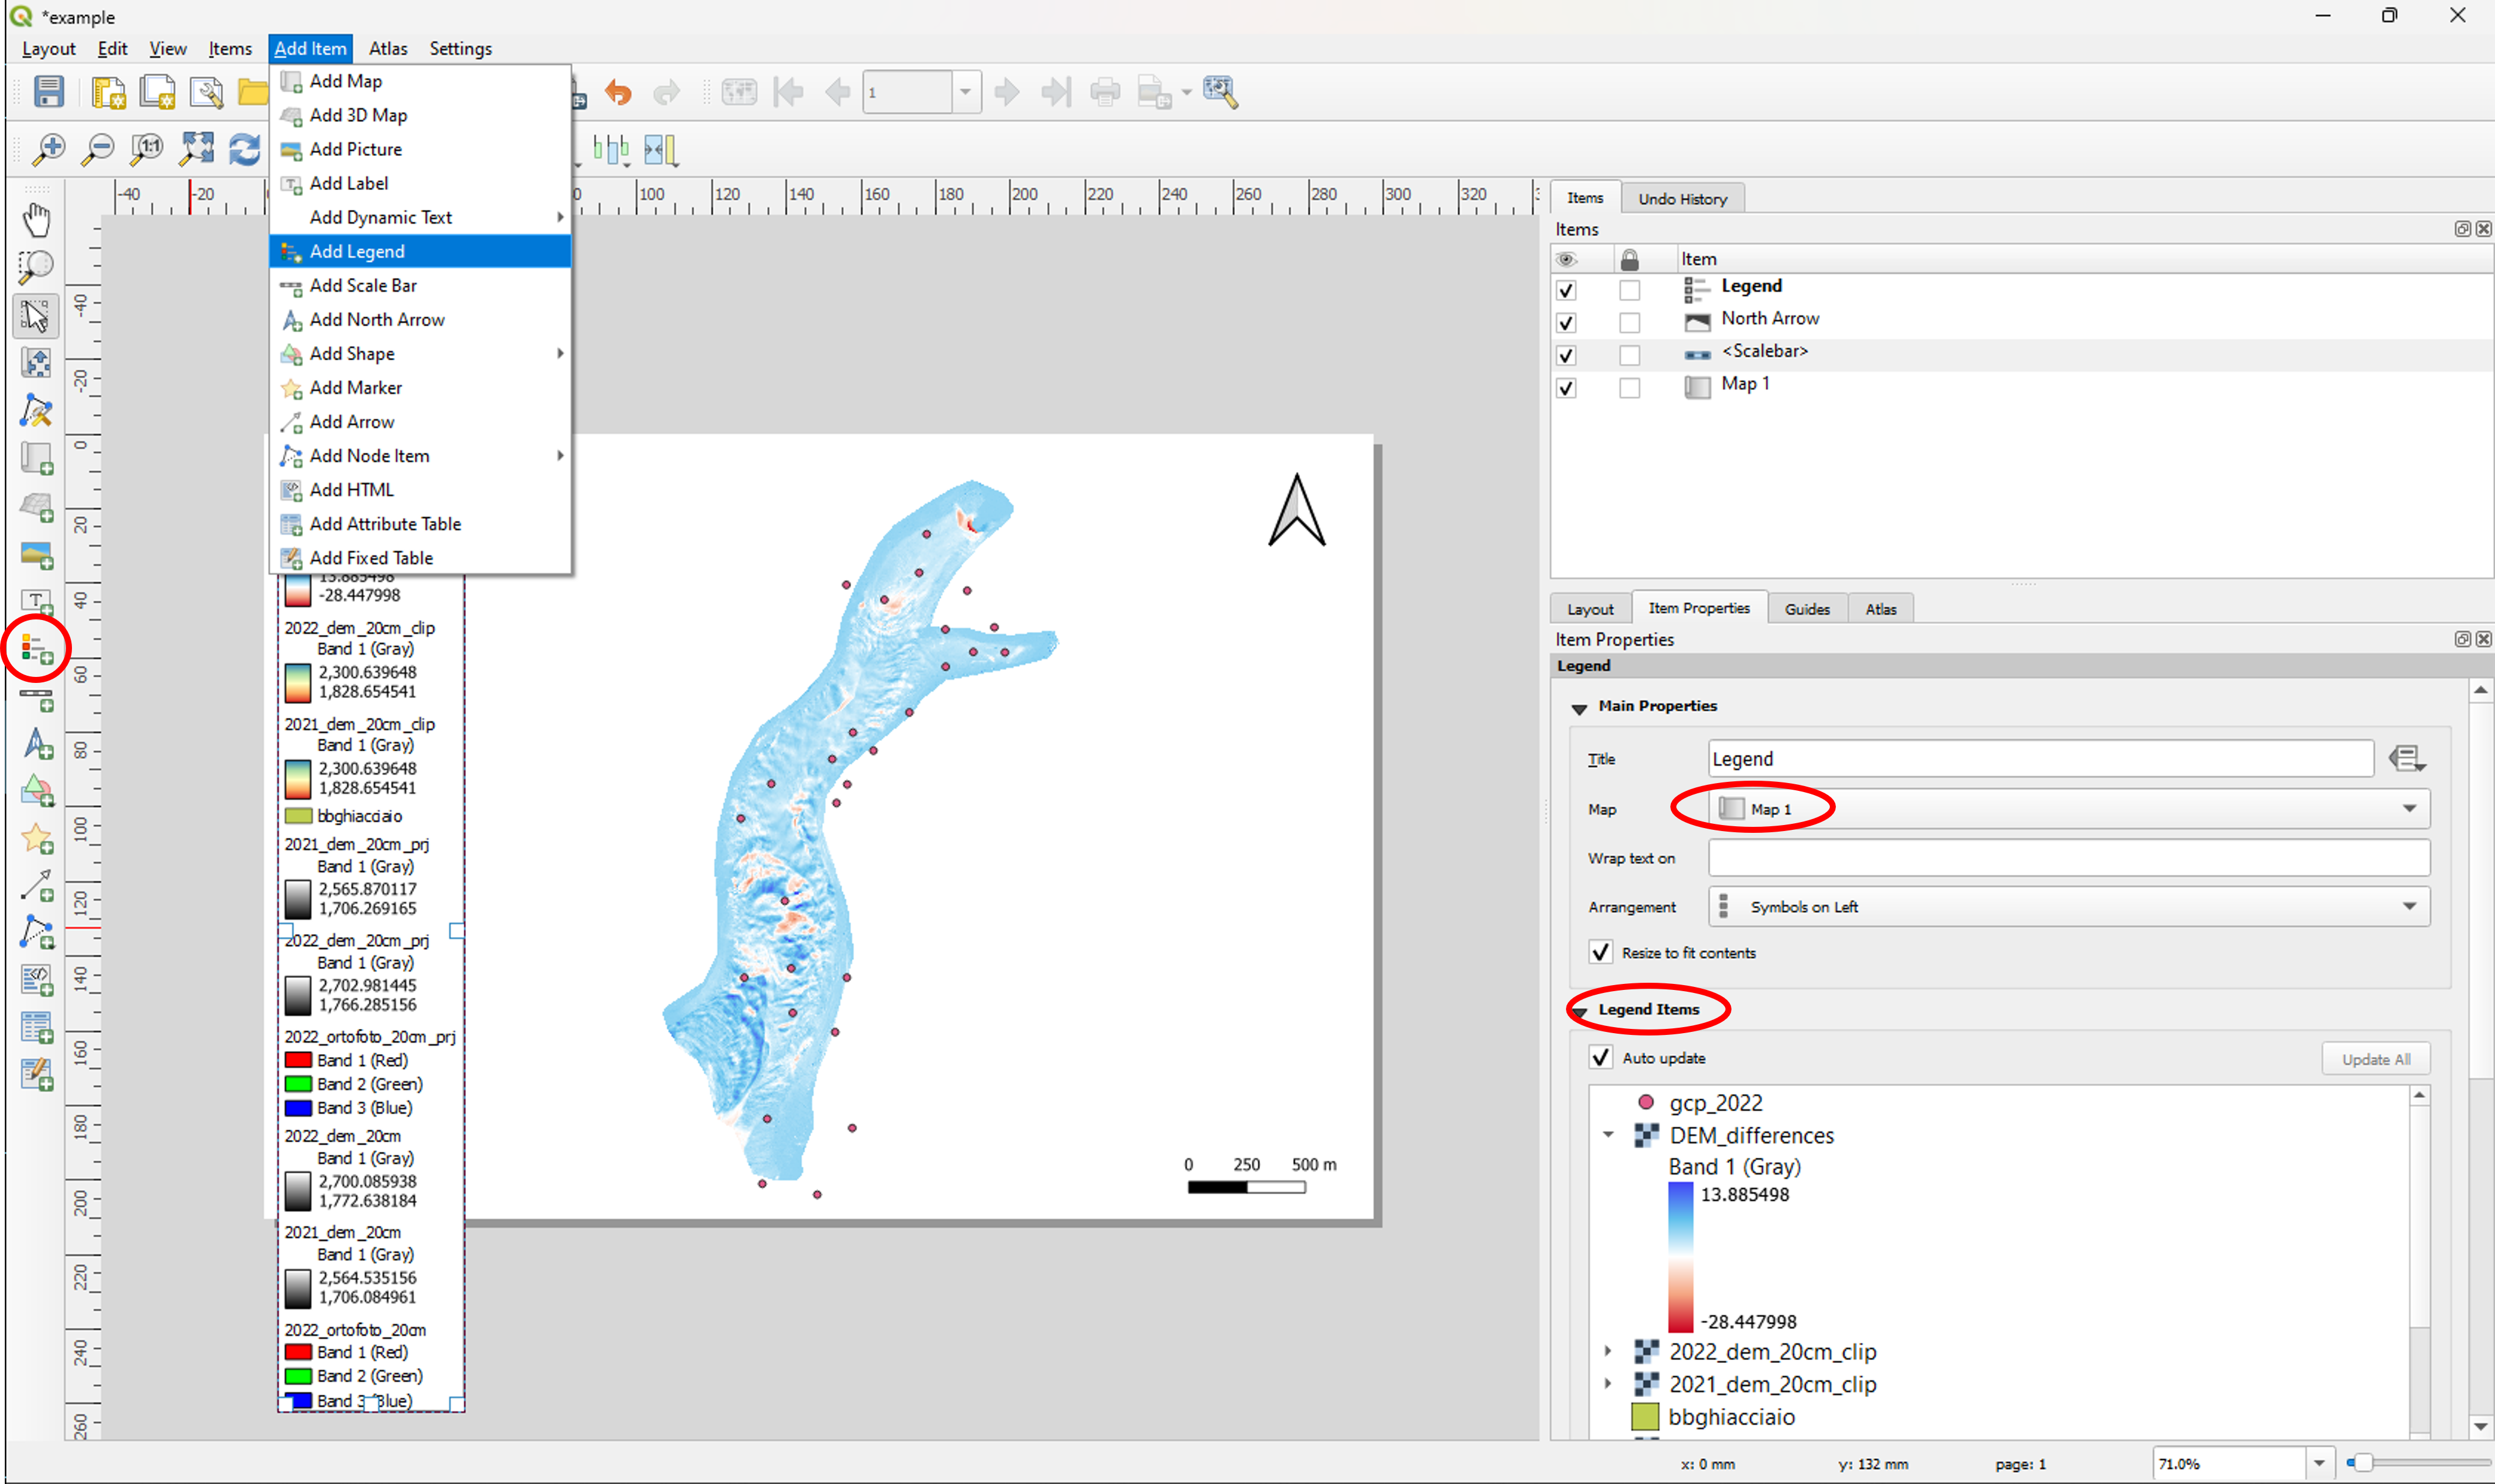Click the Add Map tool

345,82
